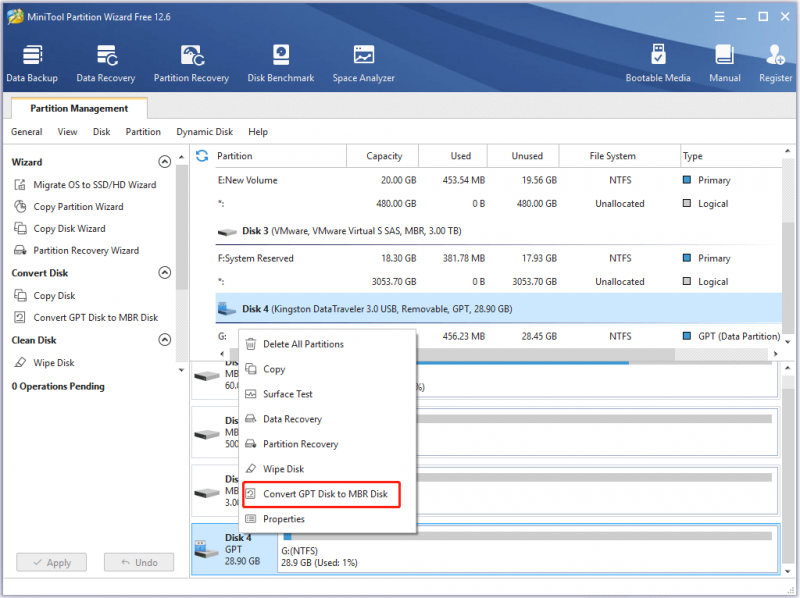
Task: Collapse the Wizard section
Action: point(164,162)
